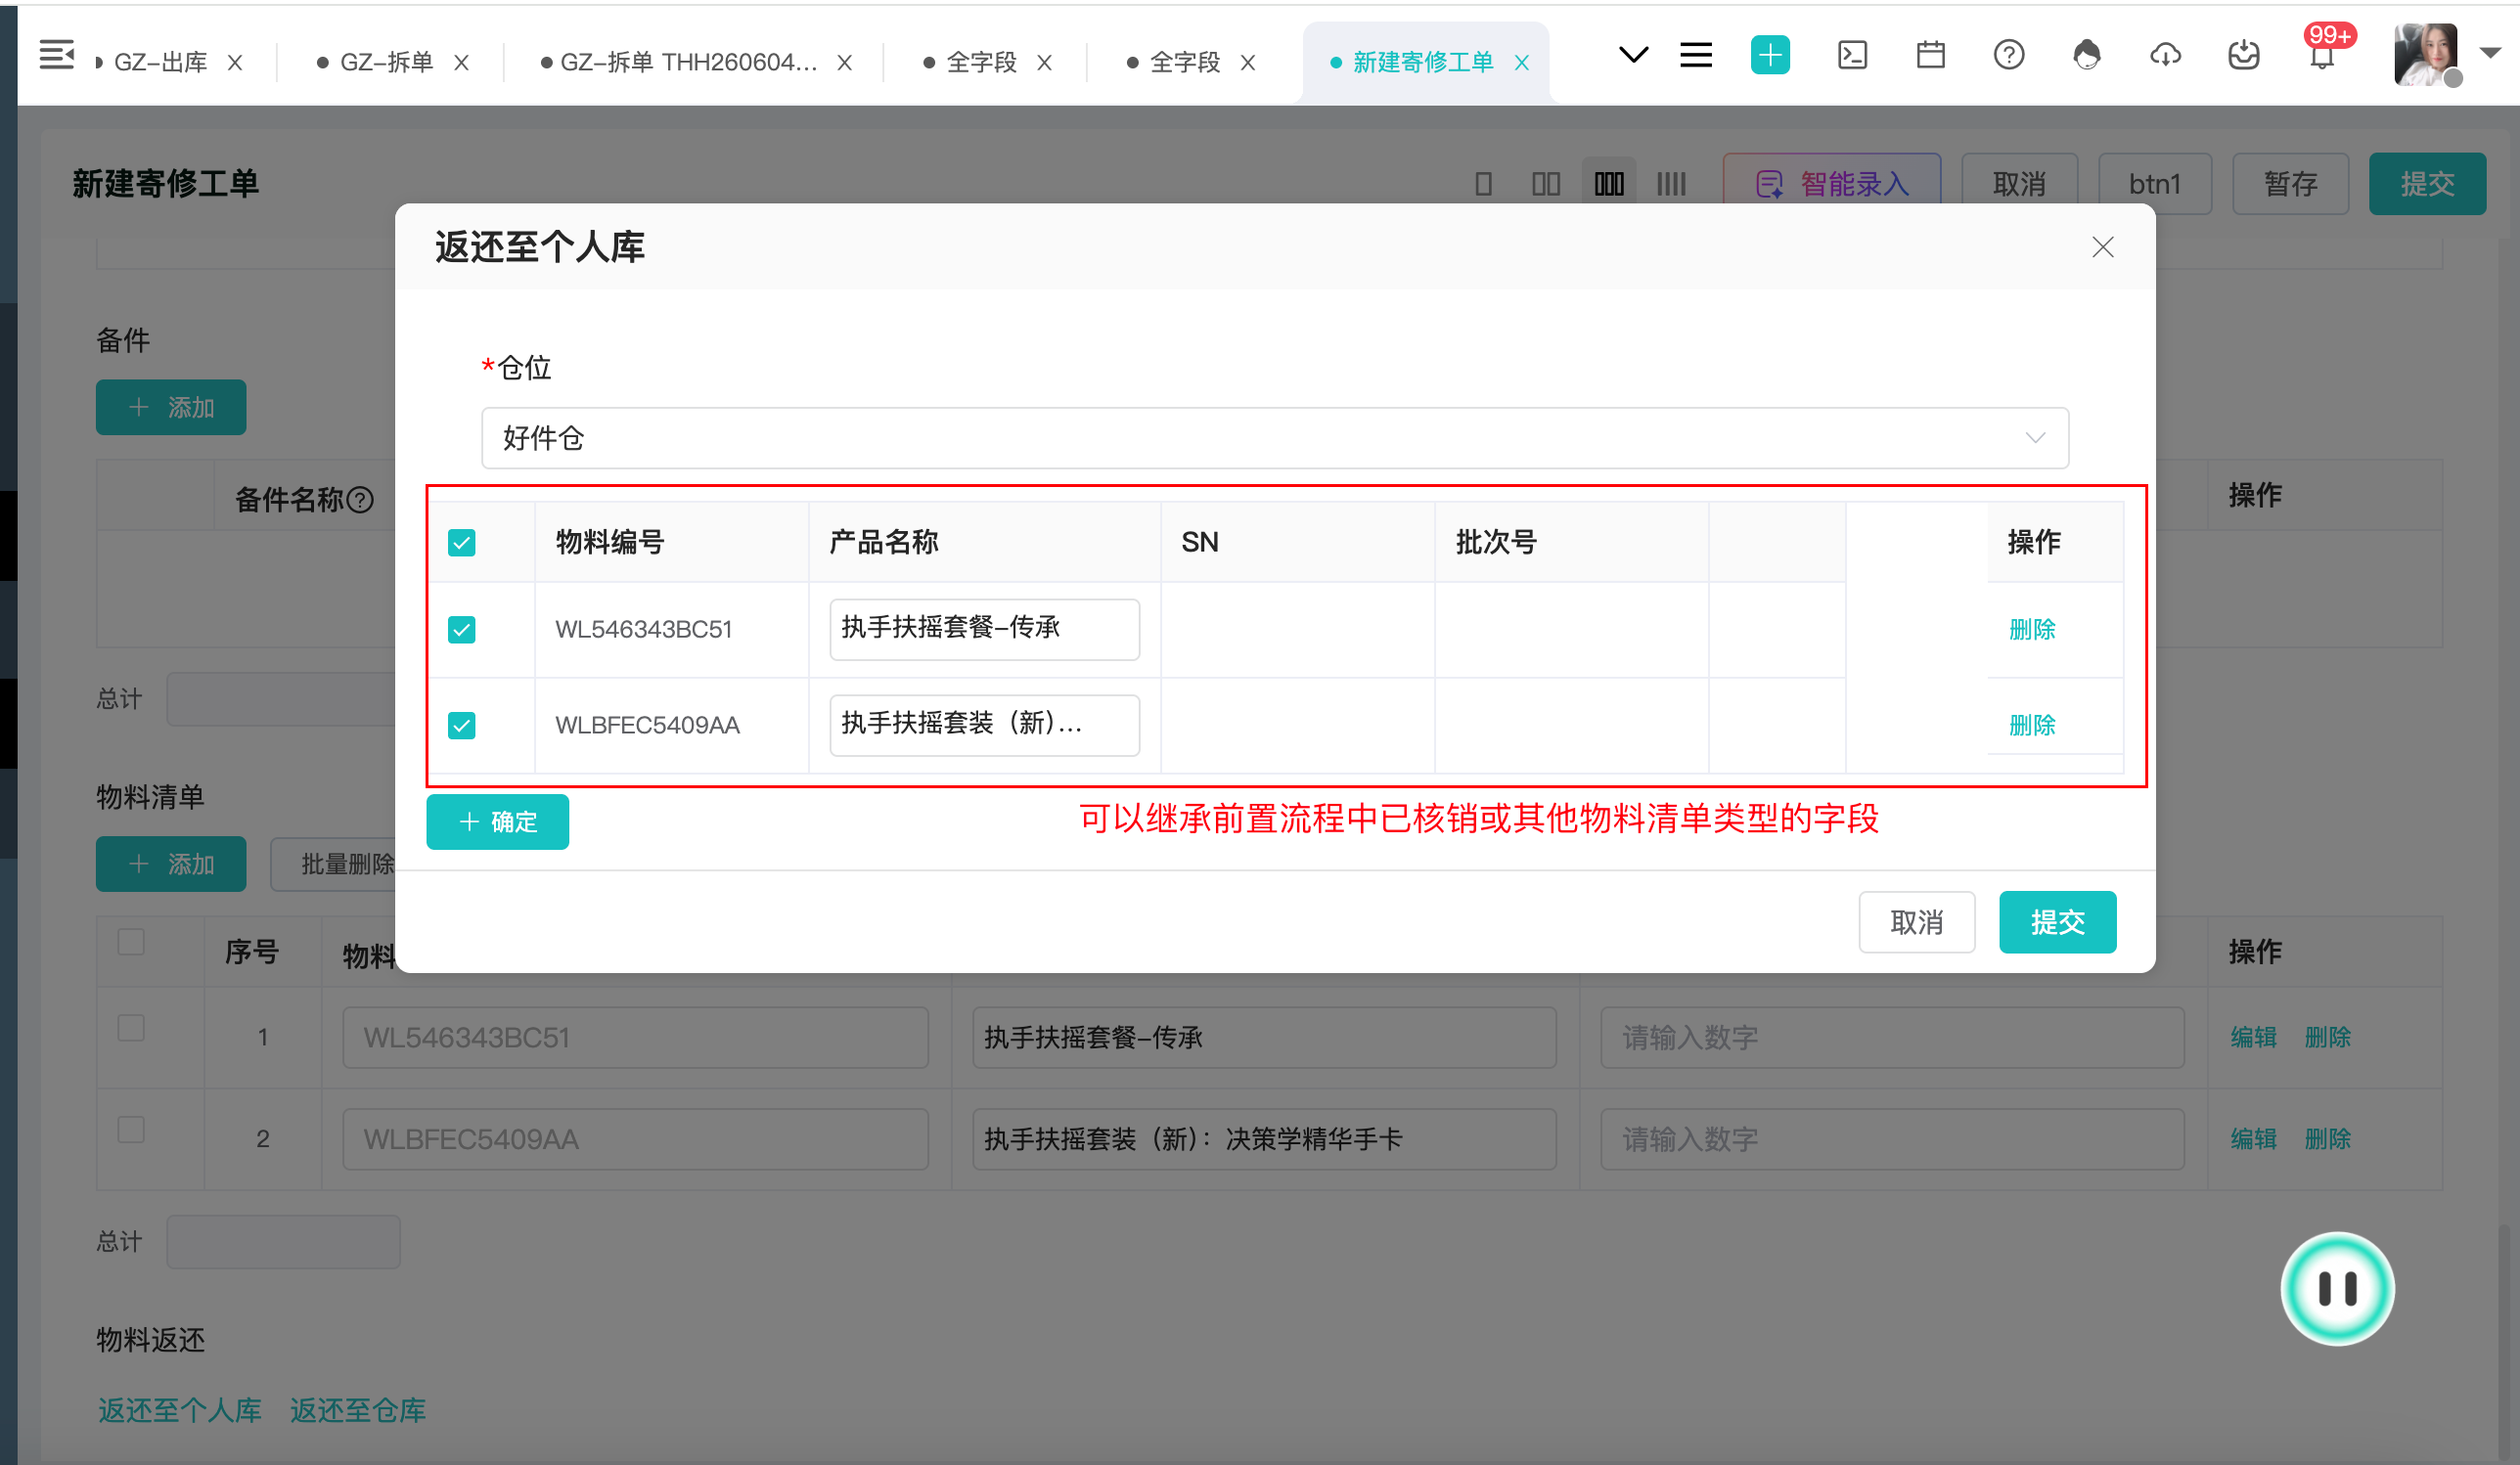Screen dimensions: 2520x1465
Task: Select two-column layout icon
Action: coord(1546,184)
